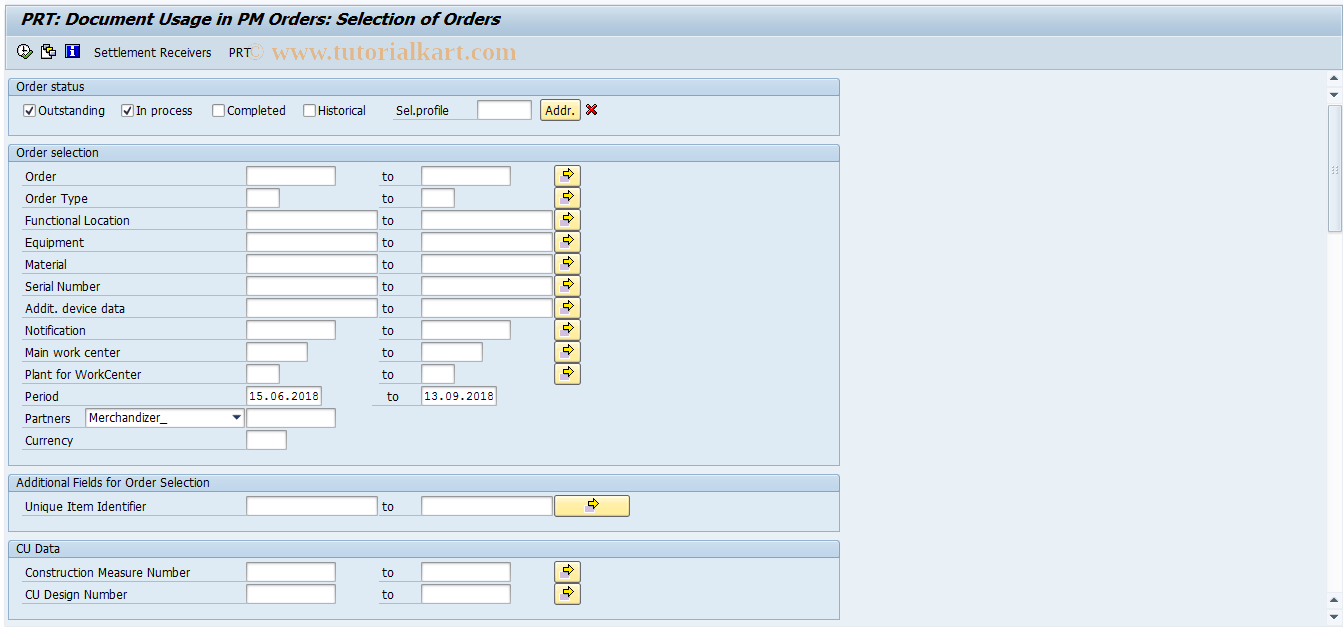Click the Order to field
Image resolution: width=1343 pixels, height=627 pixels.
coord(466,176)
